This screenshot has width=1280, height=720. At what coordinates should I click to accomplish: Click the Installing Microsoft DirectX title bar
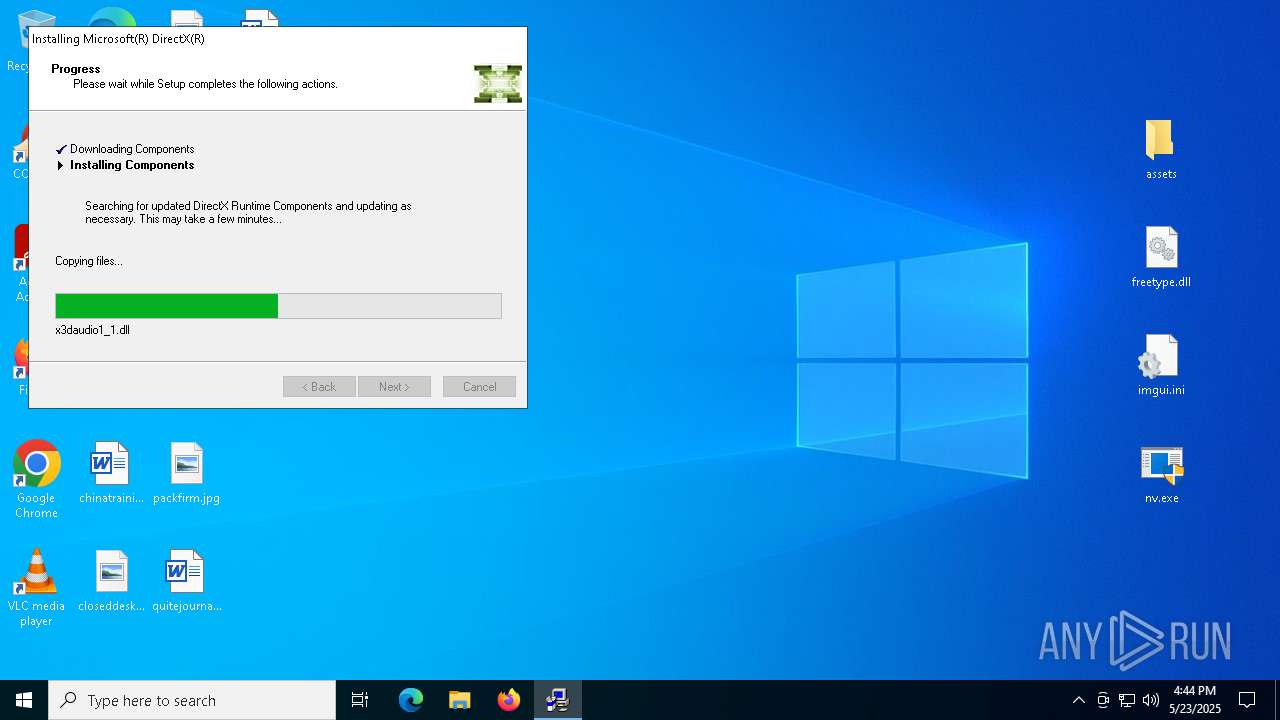point(278,39)
